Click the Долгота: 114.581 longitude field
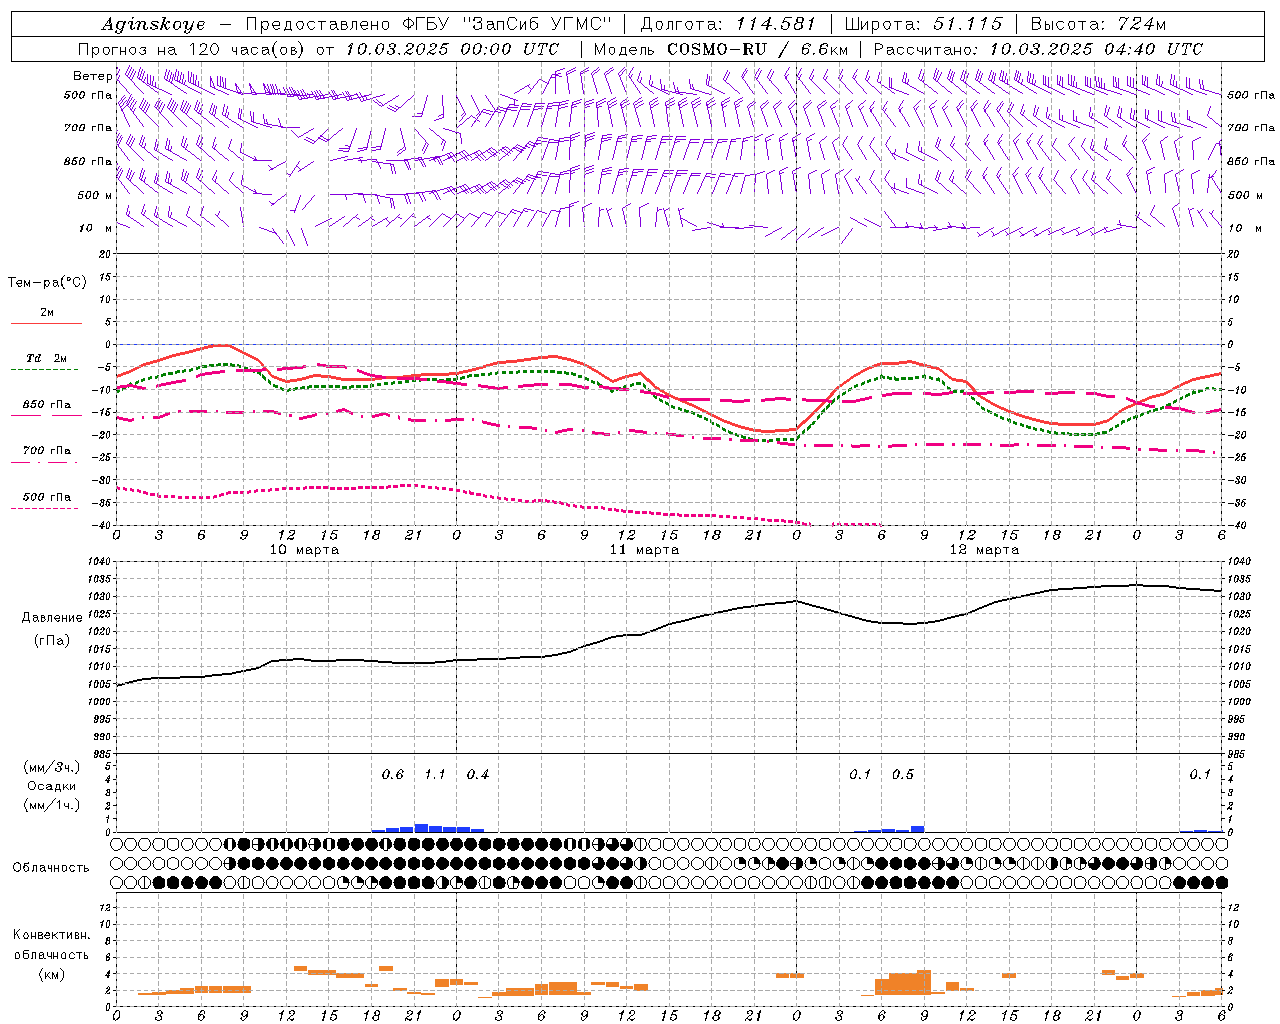The image size is (1280, 1024). coord(728,24)
